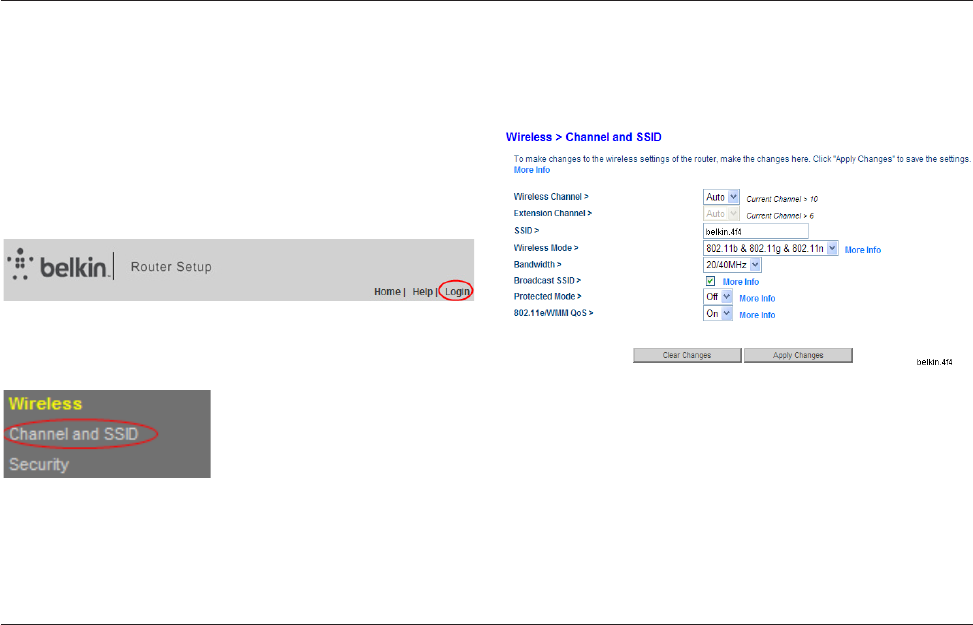
Task: Open the Wireless Channel dropdown
Action: pos(721,197)
